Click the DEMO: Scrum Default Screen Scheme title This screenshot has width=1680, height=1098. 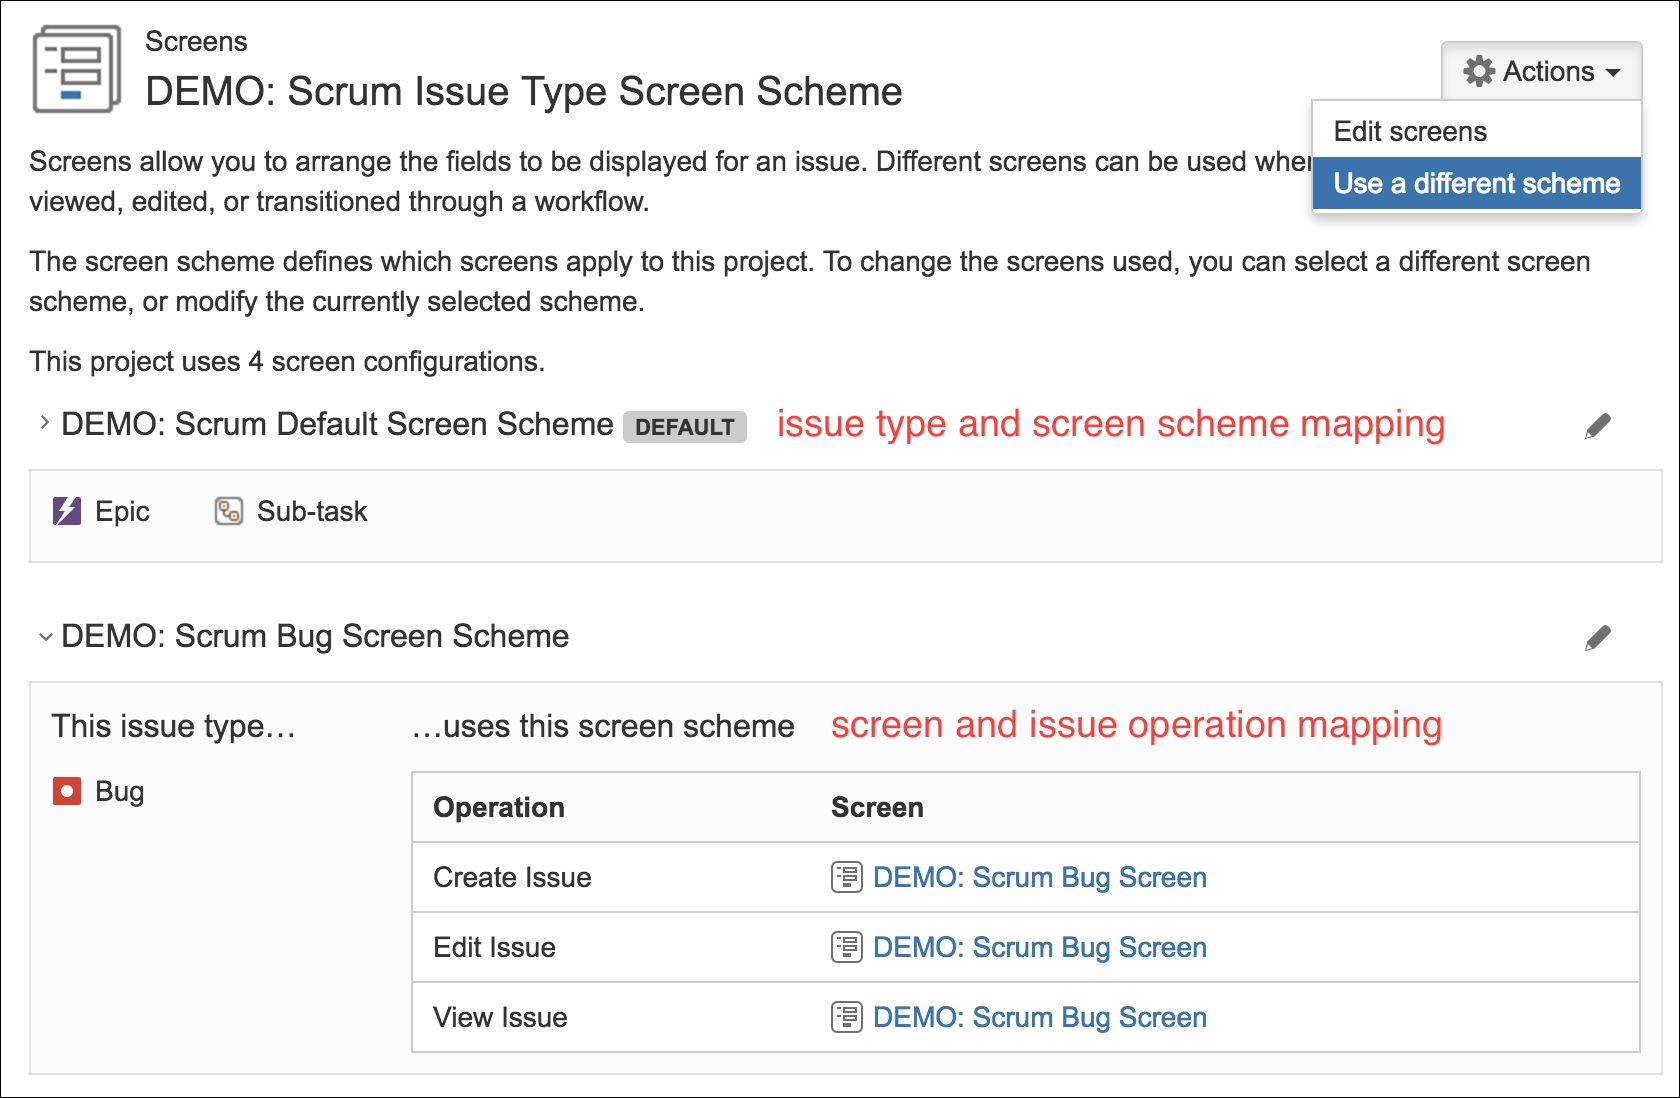(x=337, y=424)
